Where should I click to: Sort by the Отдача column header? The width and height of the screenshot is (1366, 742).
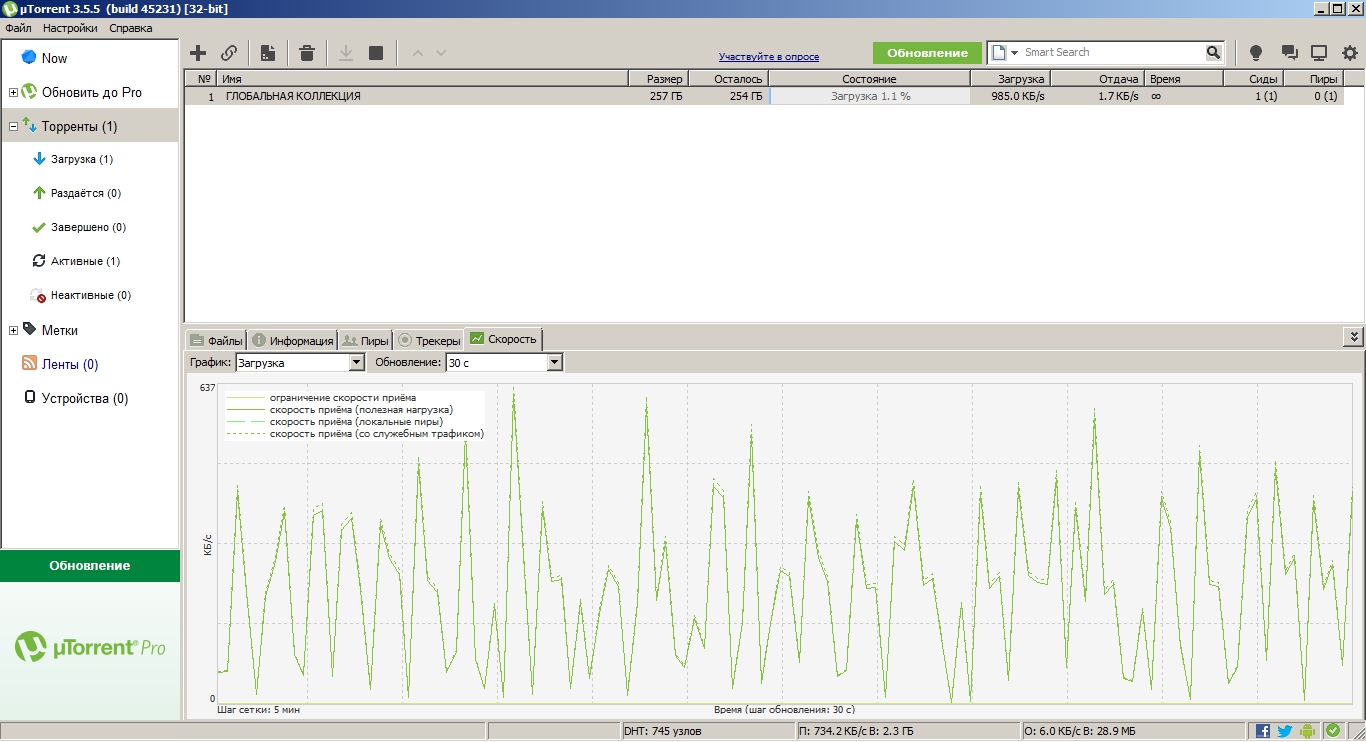(x=1098, y=79)
